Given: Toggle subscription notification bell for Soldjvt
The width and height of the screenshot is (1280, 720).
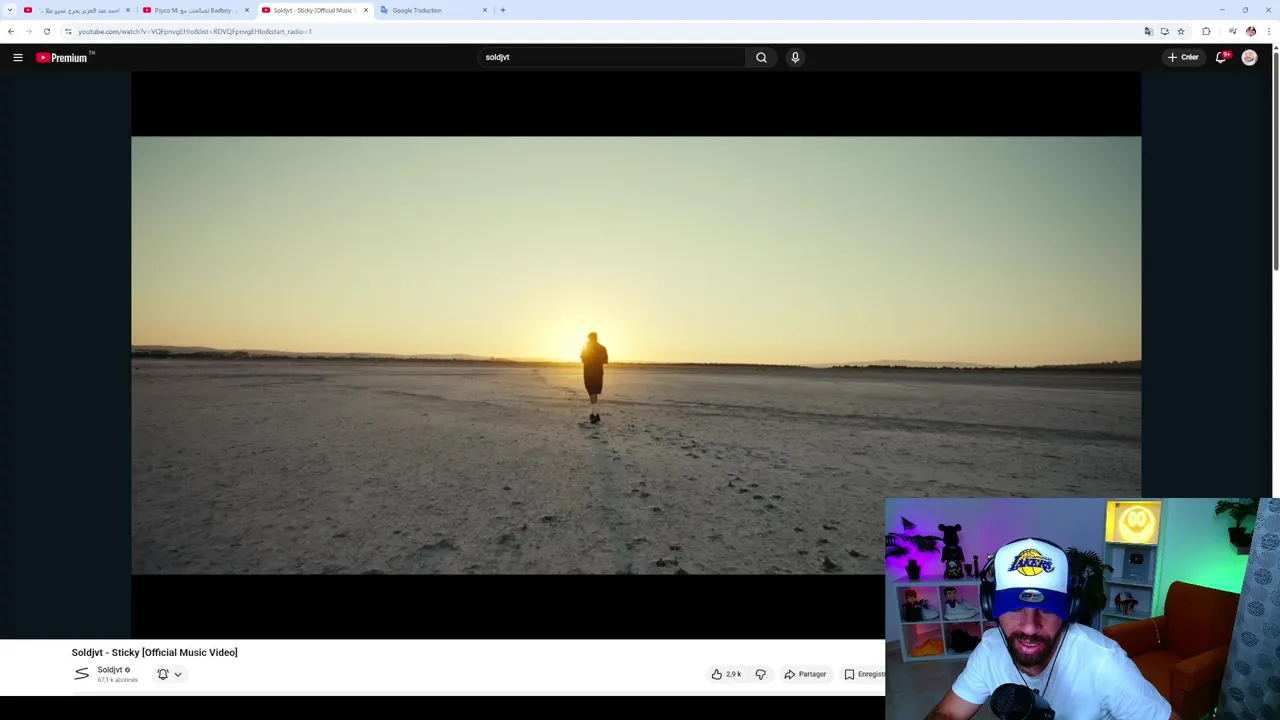Looking at the screenshot, I should 163,674.
